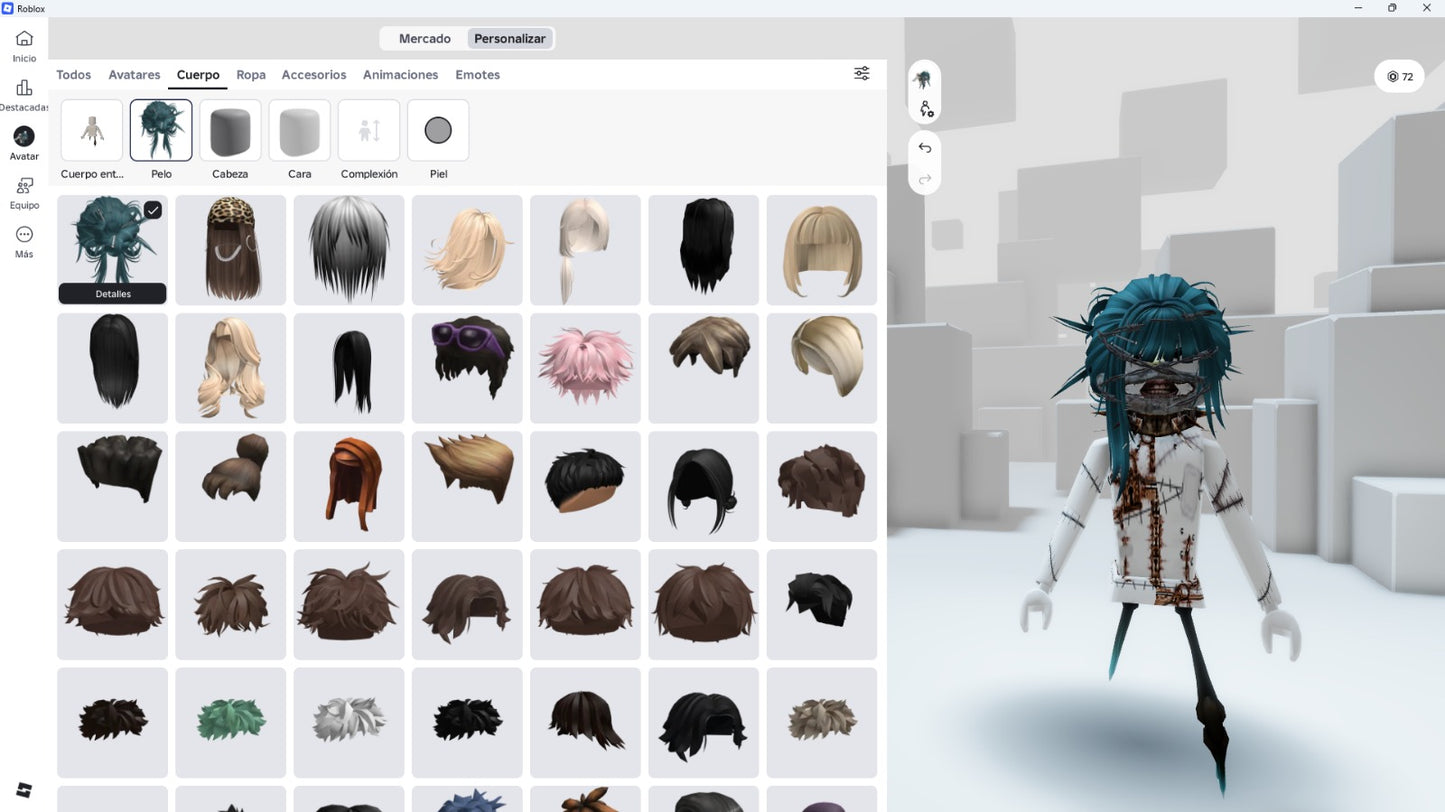Equip the blonde bob with bangs
This screenshot has height=812, width=1445.
click(822, 250)
